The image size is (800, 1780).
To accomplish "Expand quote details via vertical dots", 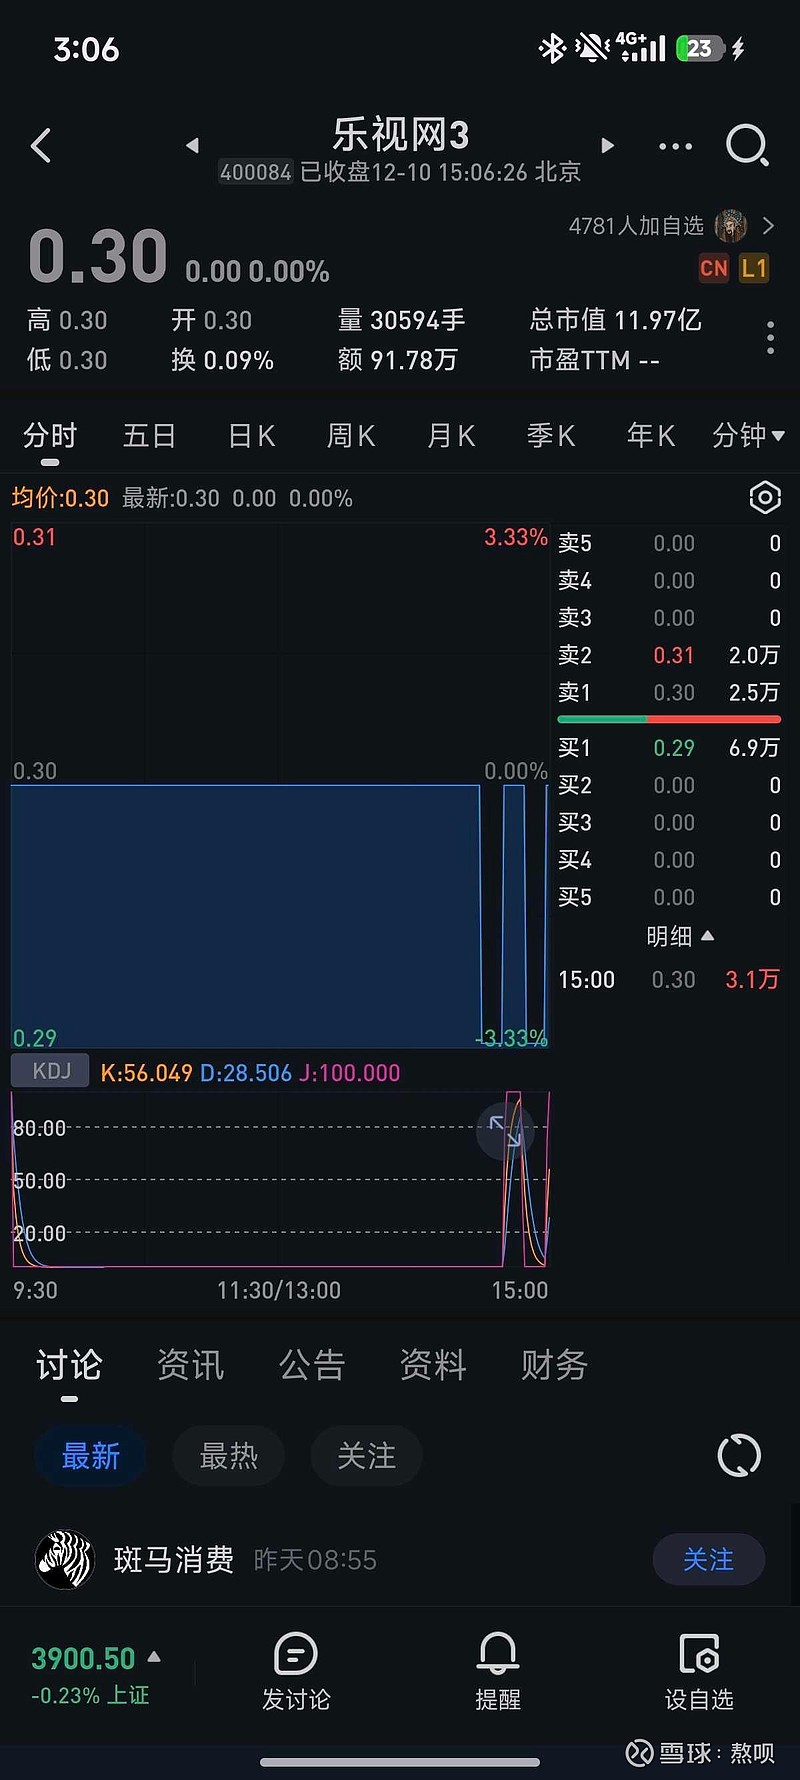I will click(770, 338).
